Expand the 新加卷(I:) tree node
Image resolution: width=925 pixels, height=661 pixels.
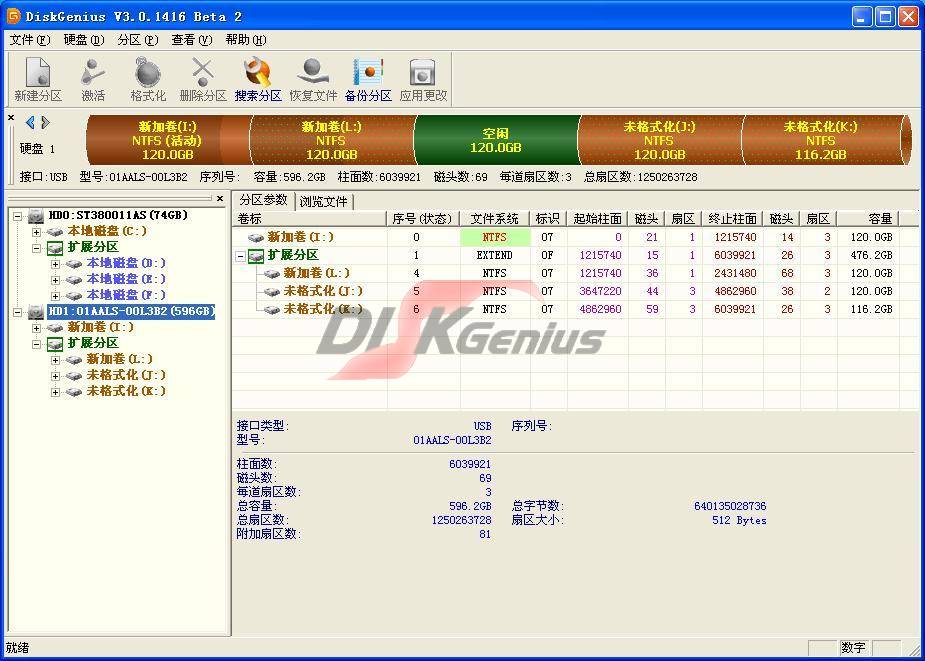pyautogui.click(x=37, y=328)
